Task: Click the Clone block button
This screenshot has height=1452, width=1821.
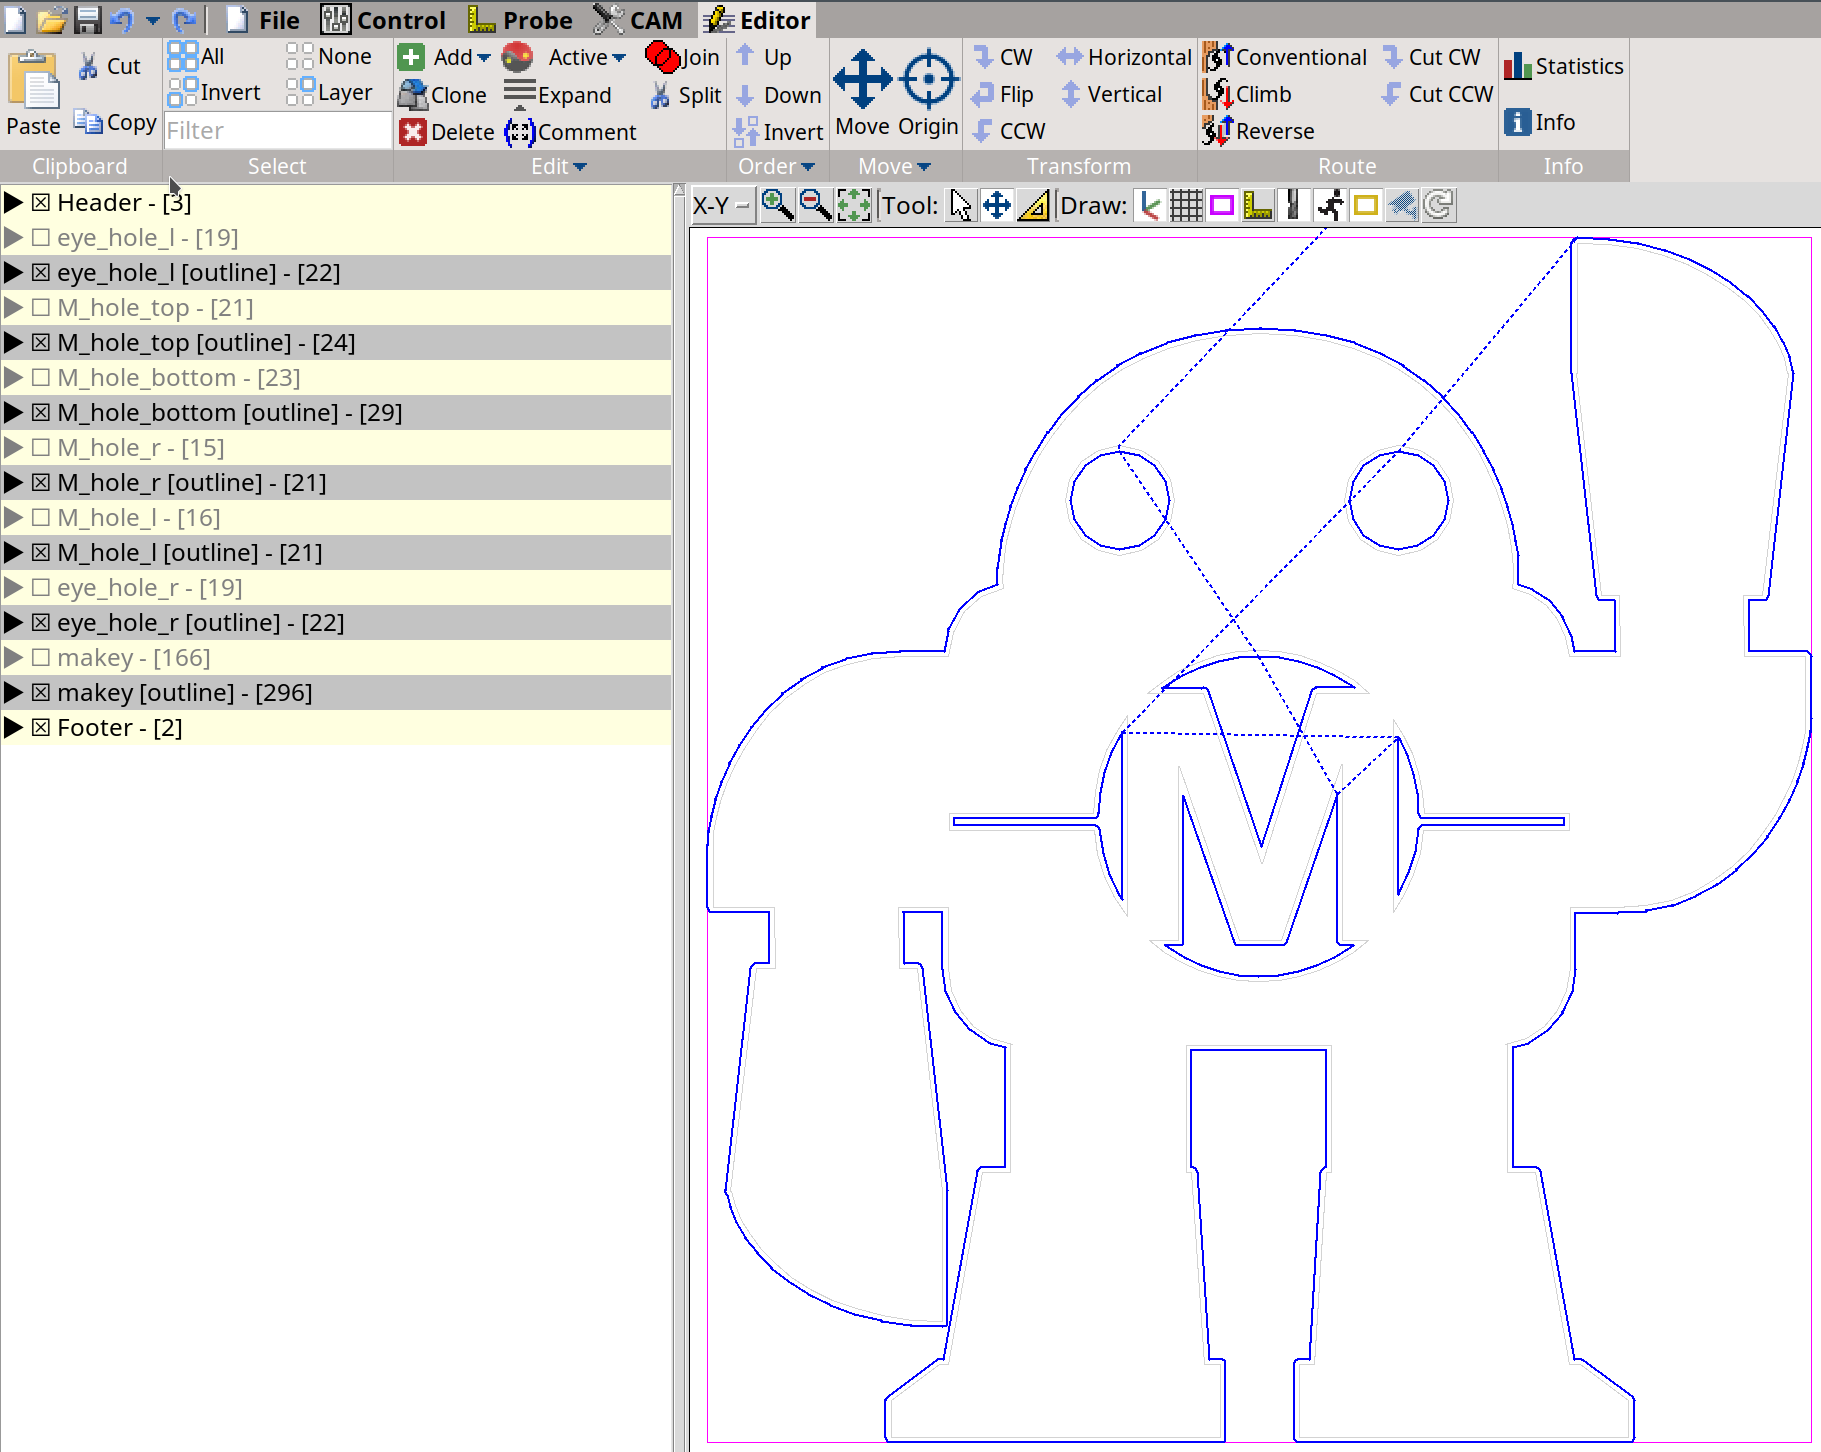Action: (x=443, y=95)
